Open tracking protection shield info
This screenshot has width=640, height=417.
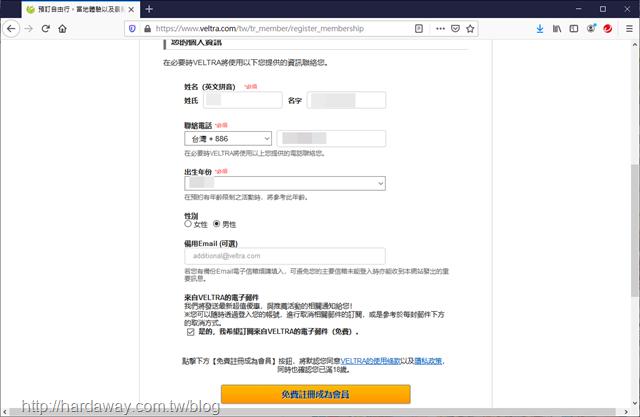[132, 29]
